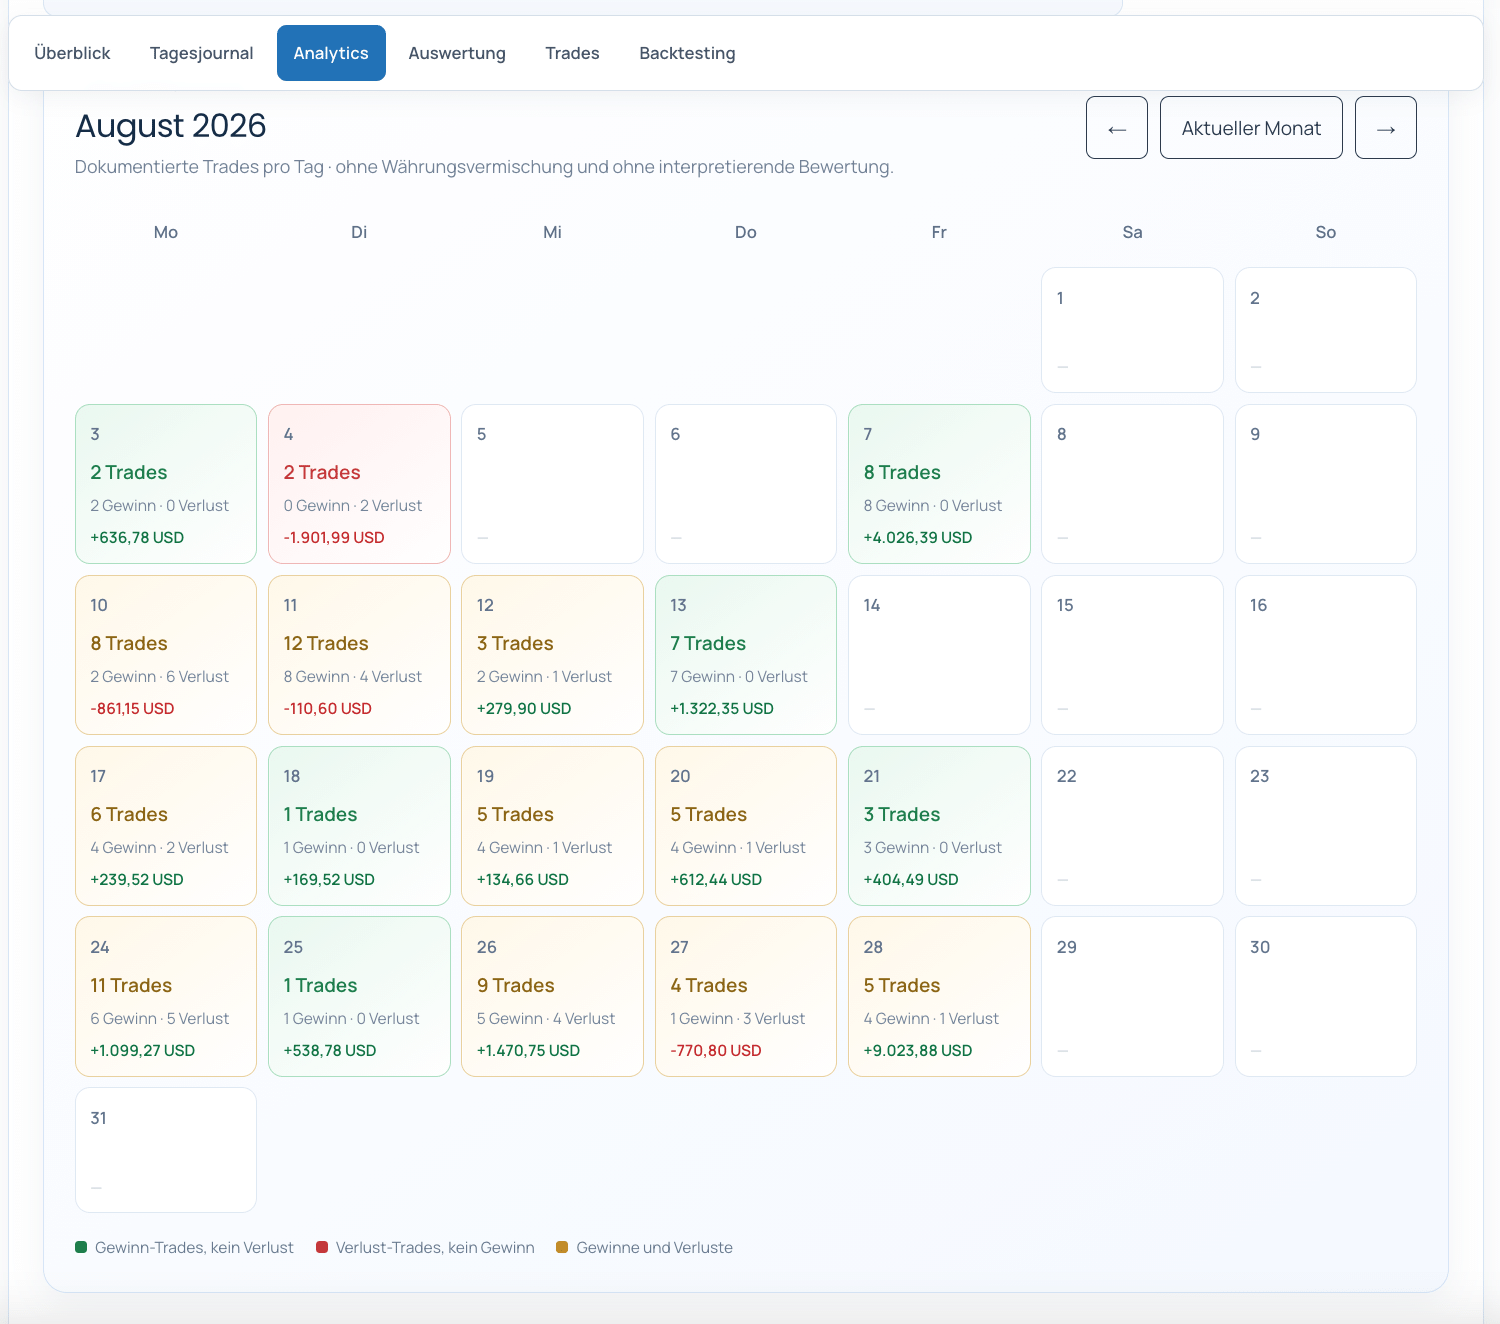Go to the previous month with left arrow
Viewport: 1500px width, 1324px height.
tap(1117, 128)
